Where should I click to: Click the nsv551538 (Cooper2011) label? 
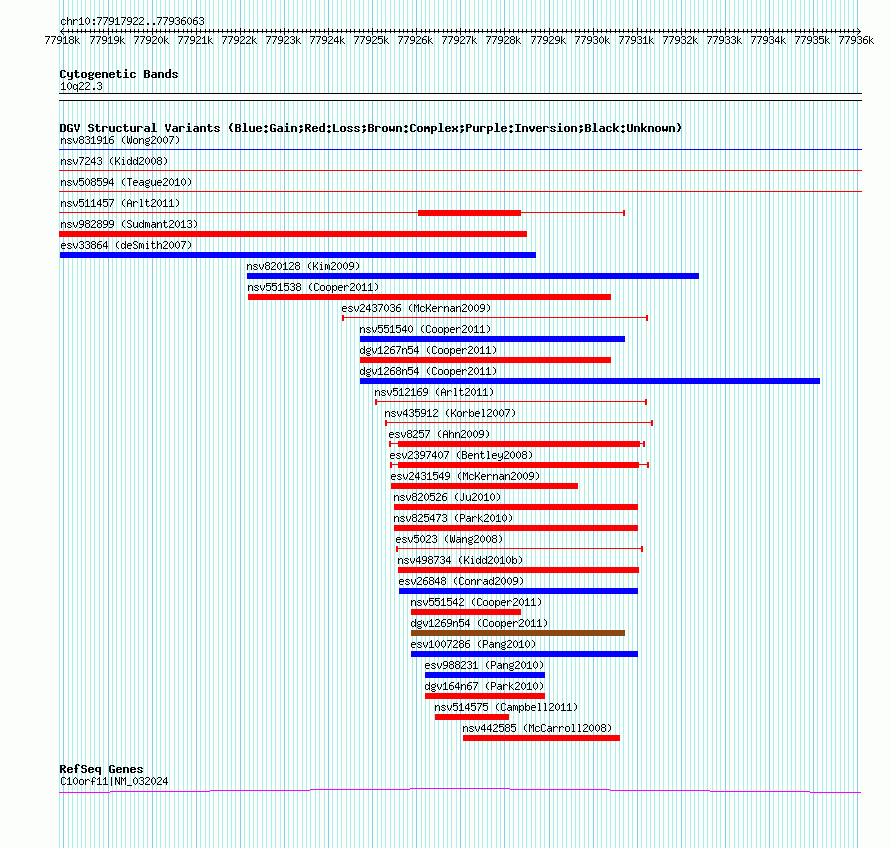click(x=313, y=287)
